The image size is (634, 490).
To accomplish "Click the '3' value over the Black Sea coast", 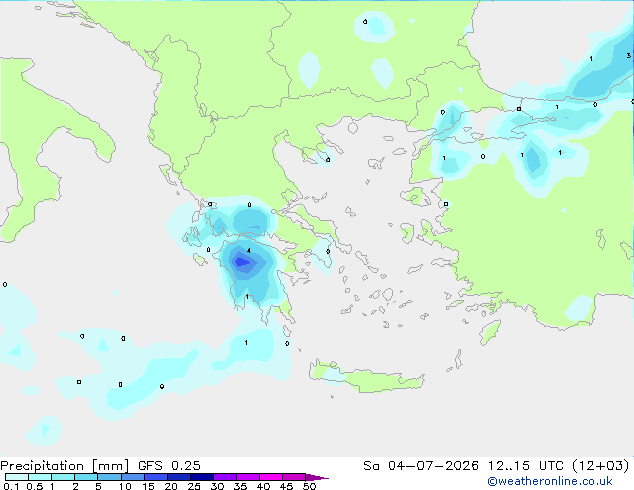I will (x=628, y=55).
